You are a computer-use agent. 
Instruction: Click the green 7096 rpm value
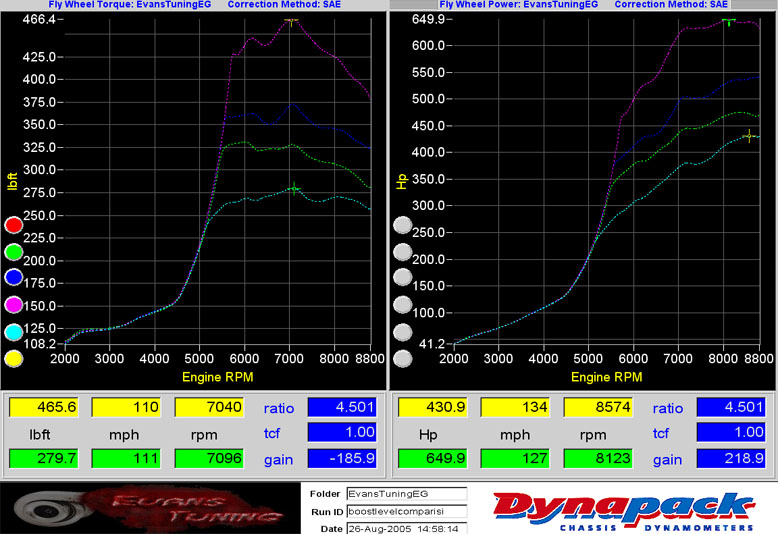point(209,458)
